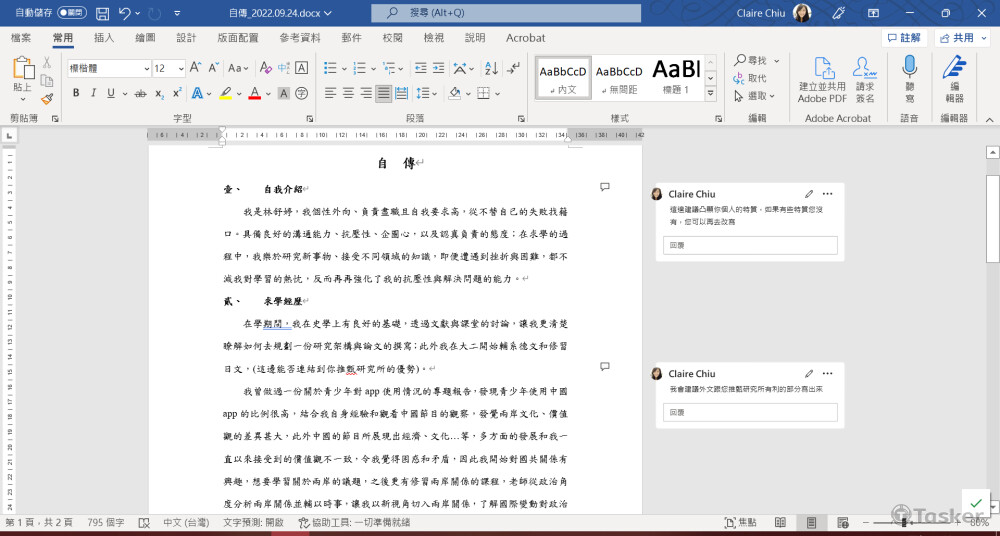This screenshot has height=536, width=1000.
Task: Click the 聽寫 microphone dictation icon
Action: click(x=909, y=80)
